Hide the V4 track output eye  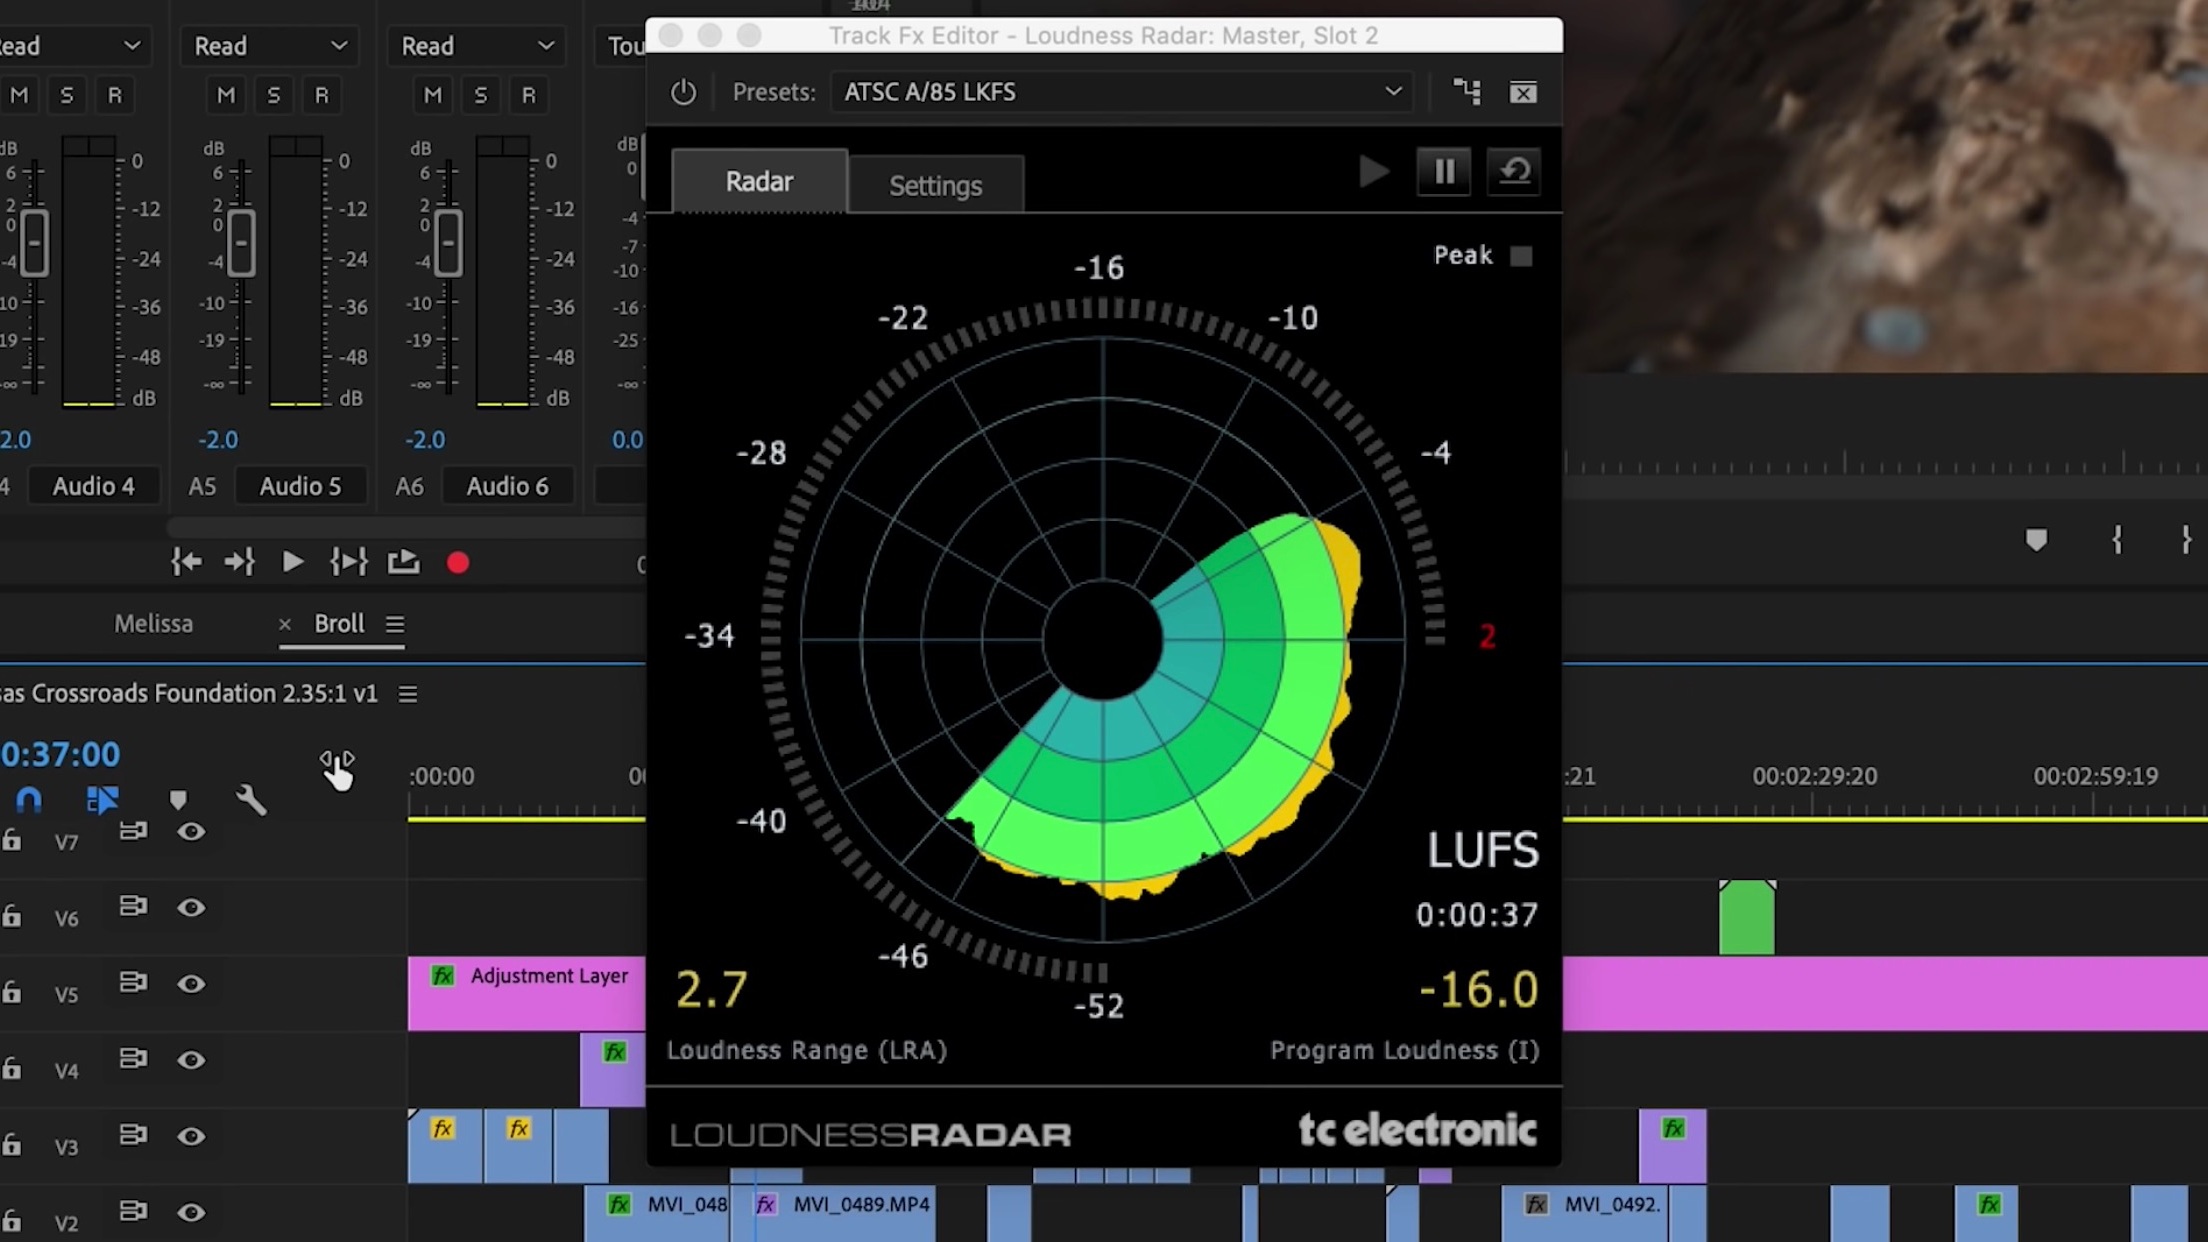click(191, 1060)
